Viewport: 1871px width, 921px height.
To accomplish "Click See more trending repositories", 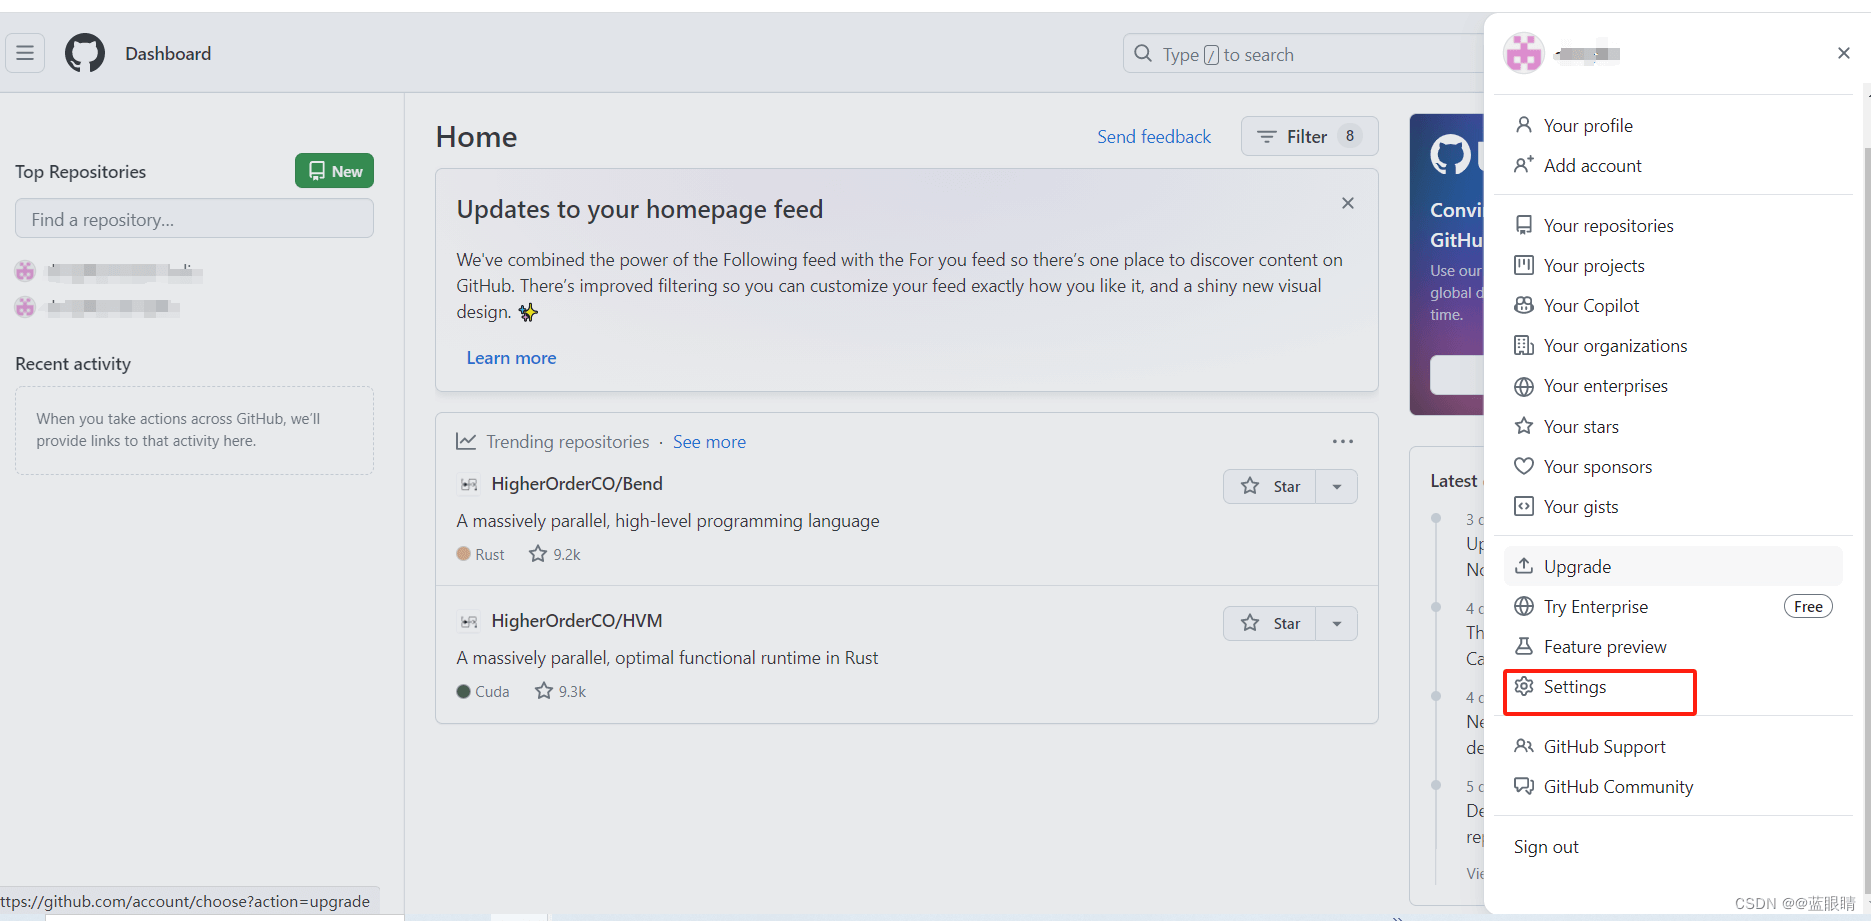I will pyautogui.click(x=709, y=442).
